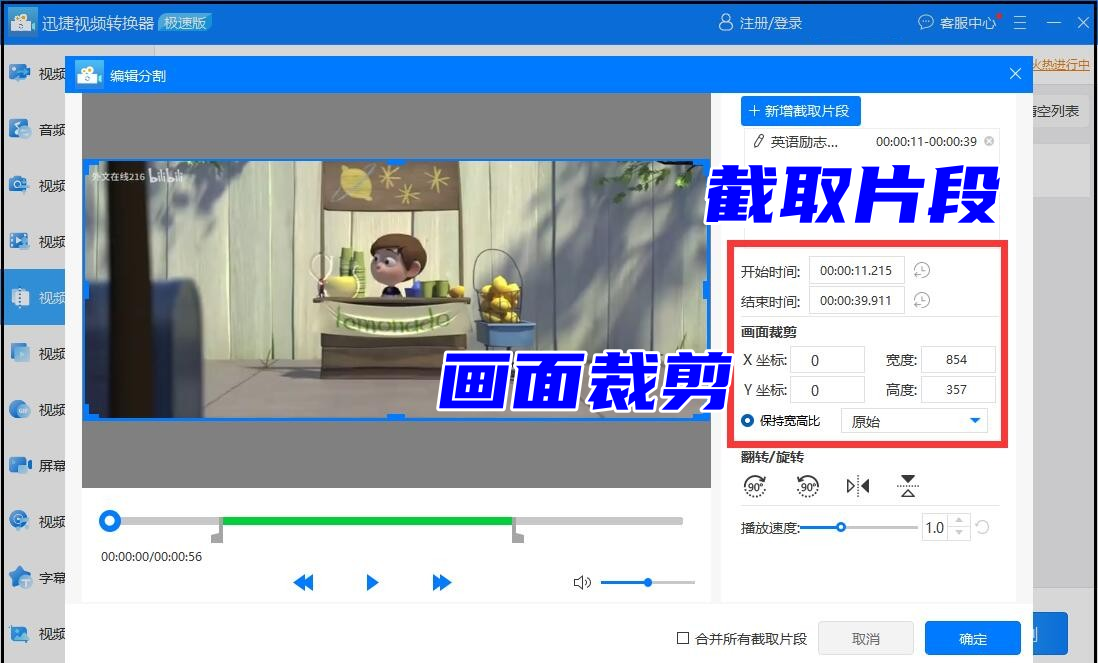Click the 注册/登录 user icon
This screenshot has width=1098, height=663.
click(725, 22)
